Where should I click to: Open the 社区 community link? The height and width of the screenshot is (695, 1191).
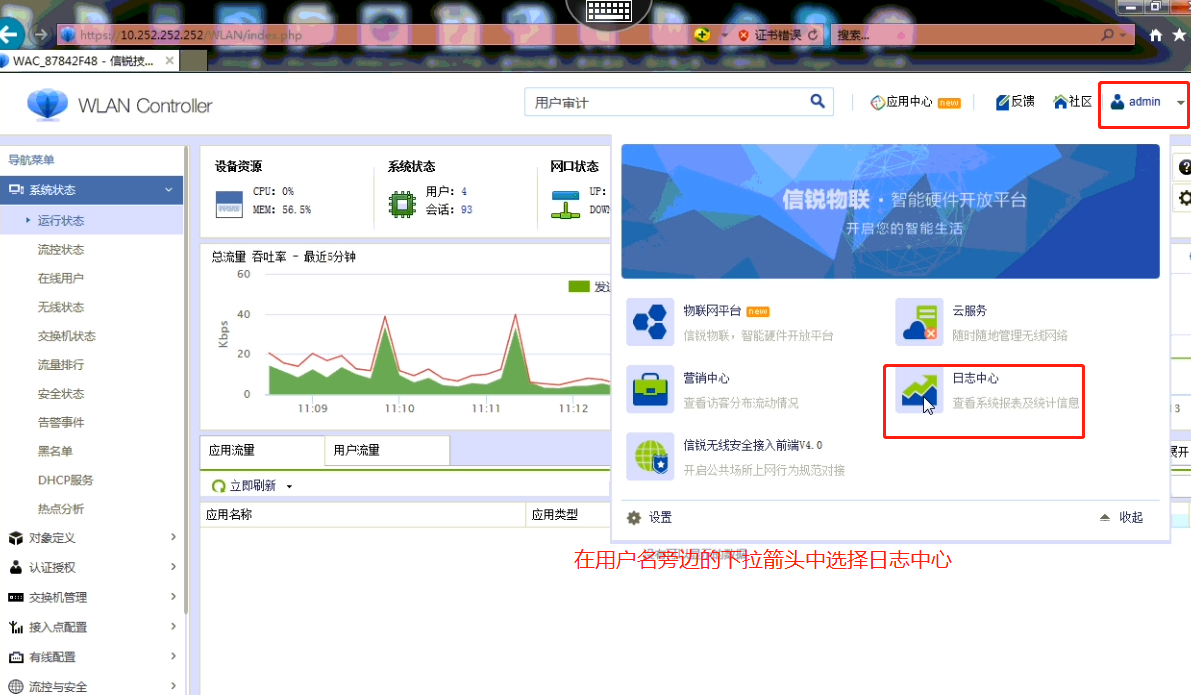pos(1073,102)
